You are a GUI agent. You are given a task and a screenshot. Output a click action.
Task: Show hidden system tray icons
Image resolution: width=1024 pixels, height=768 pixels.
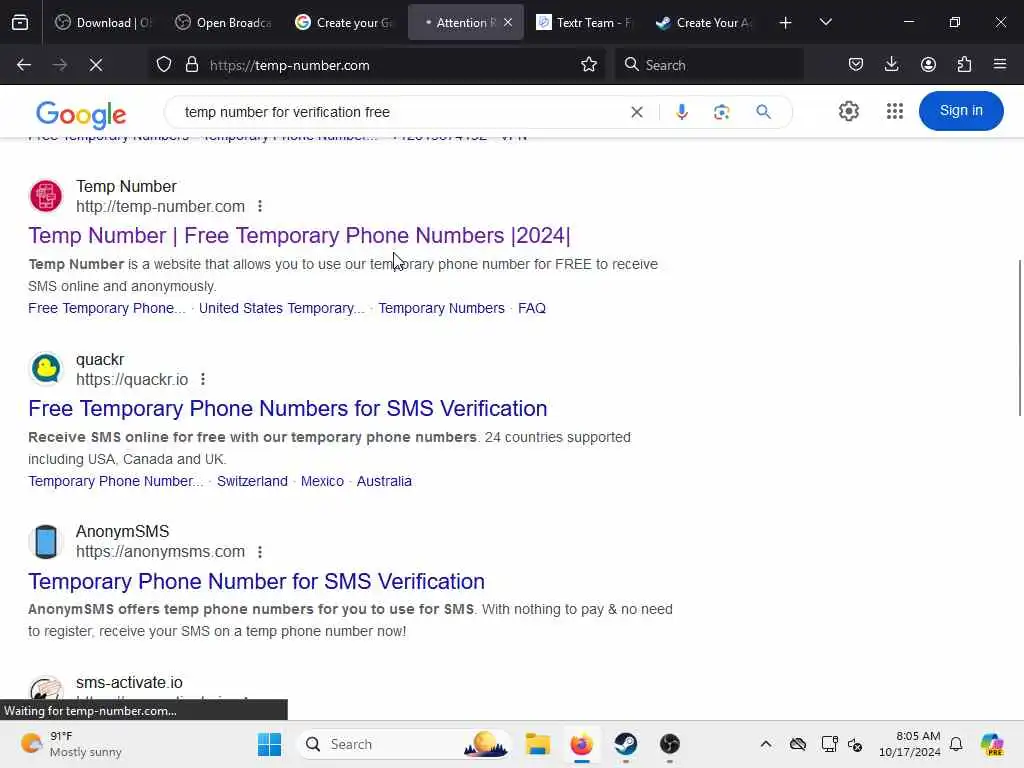pos(766,744)
